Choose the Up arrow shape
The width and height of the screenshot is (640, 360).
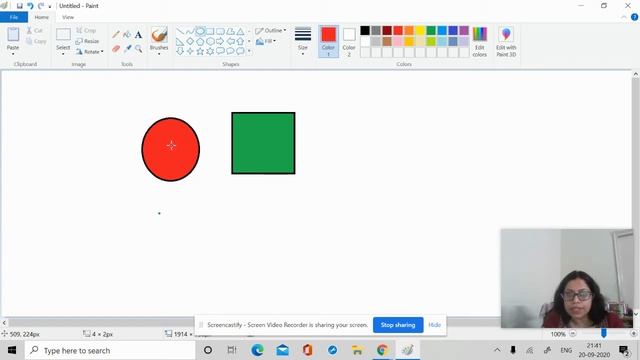240,41
